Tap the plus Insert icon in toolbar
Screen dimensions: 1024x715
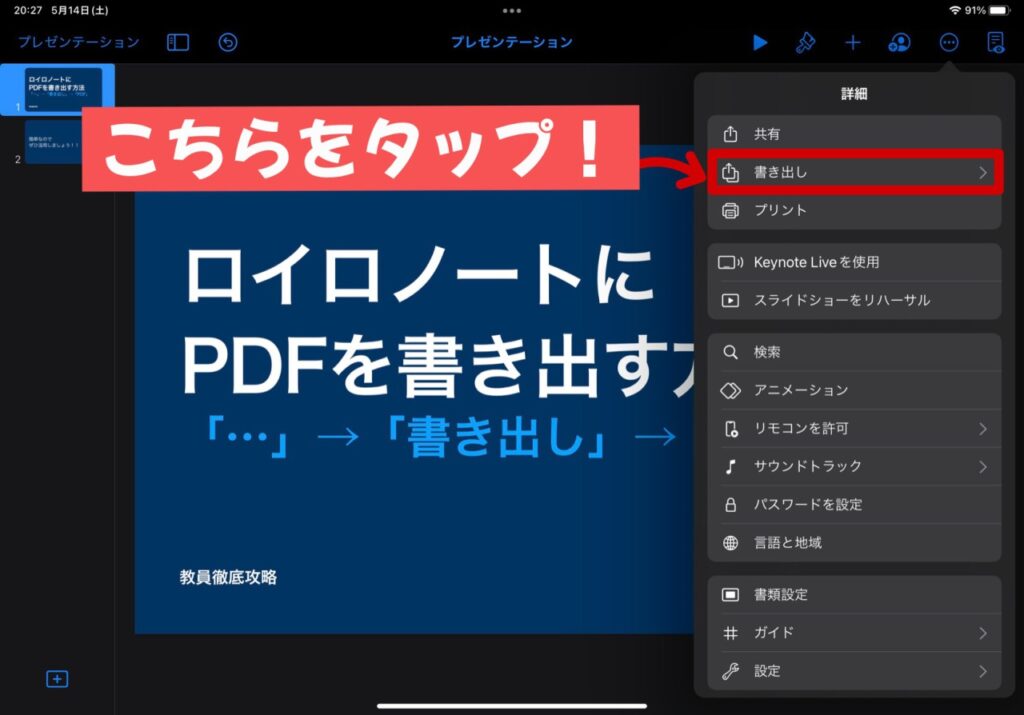(x=852, y=42)
